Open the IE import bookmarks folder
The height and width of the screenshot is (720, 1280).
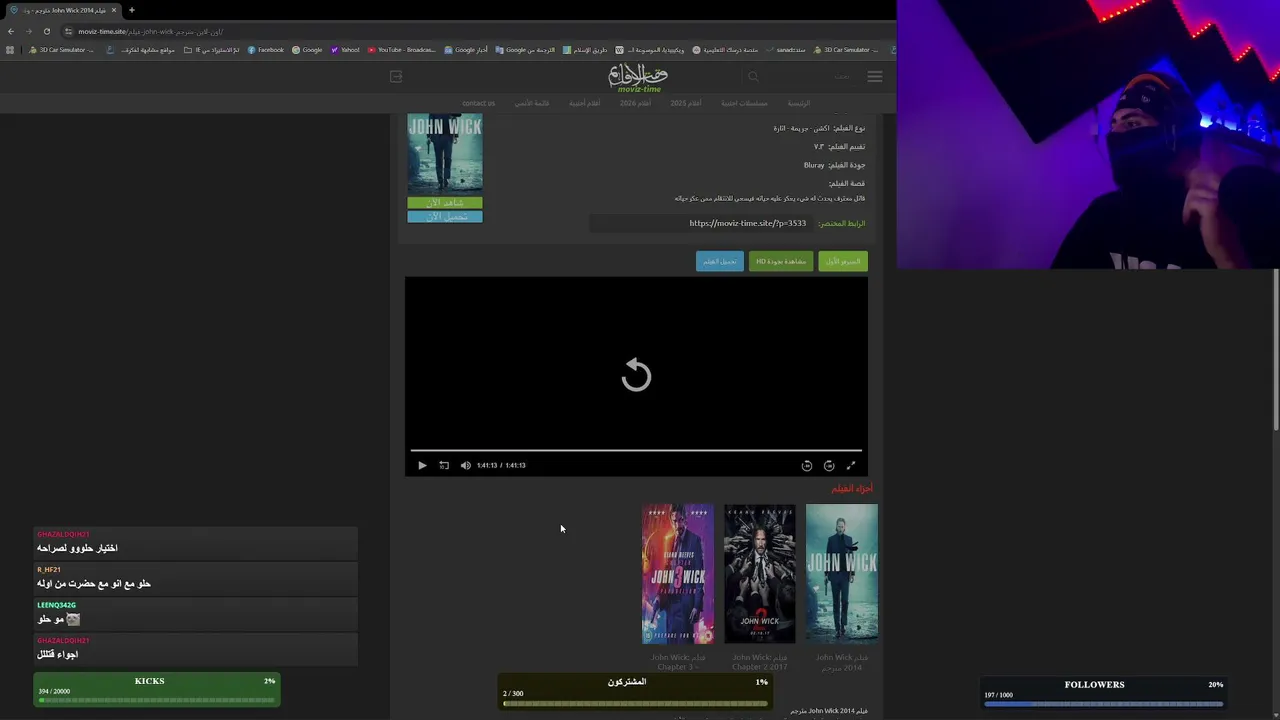point(212,50)
